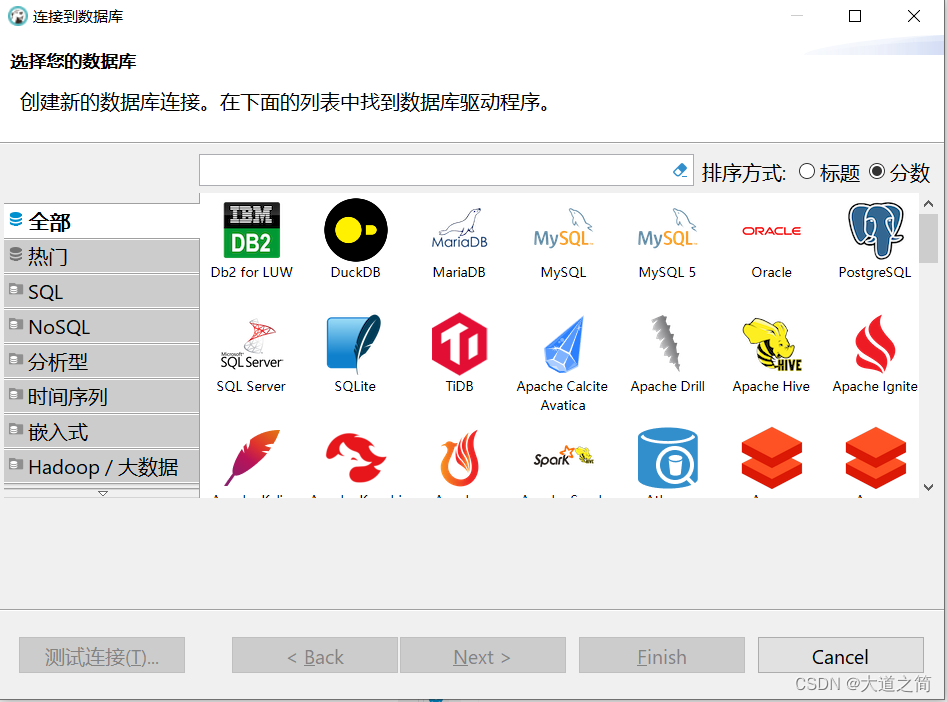The image size is (947, 702).
Task: Switch to the 分析型 category
Action: point(101,362)
